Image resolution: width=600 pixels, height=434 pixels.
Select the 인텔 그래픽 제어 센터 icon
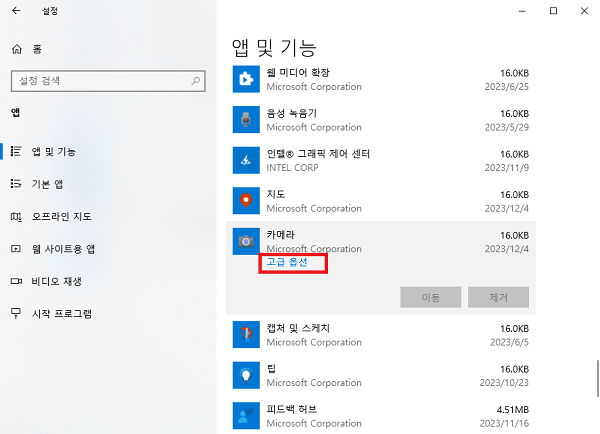(x=246, y=160)
